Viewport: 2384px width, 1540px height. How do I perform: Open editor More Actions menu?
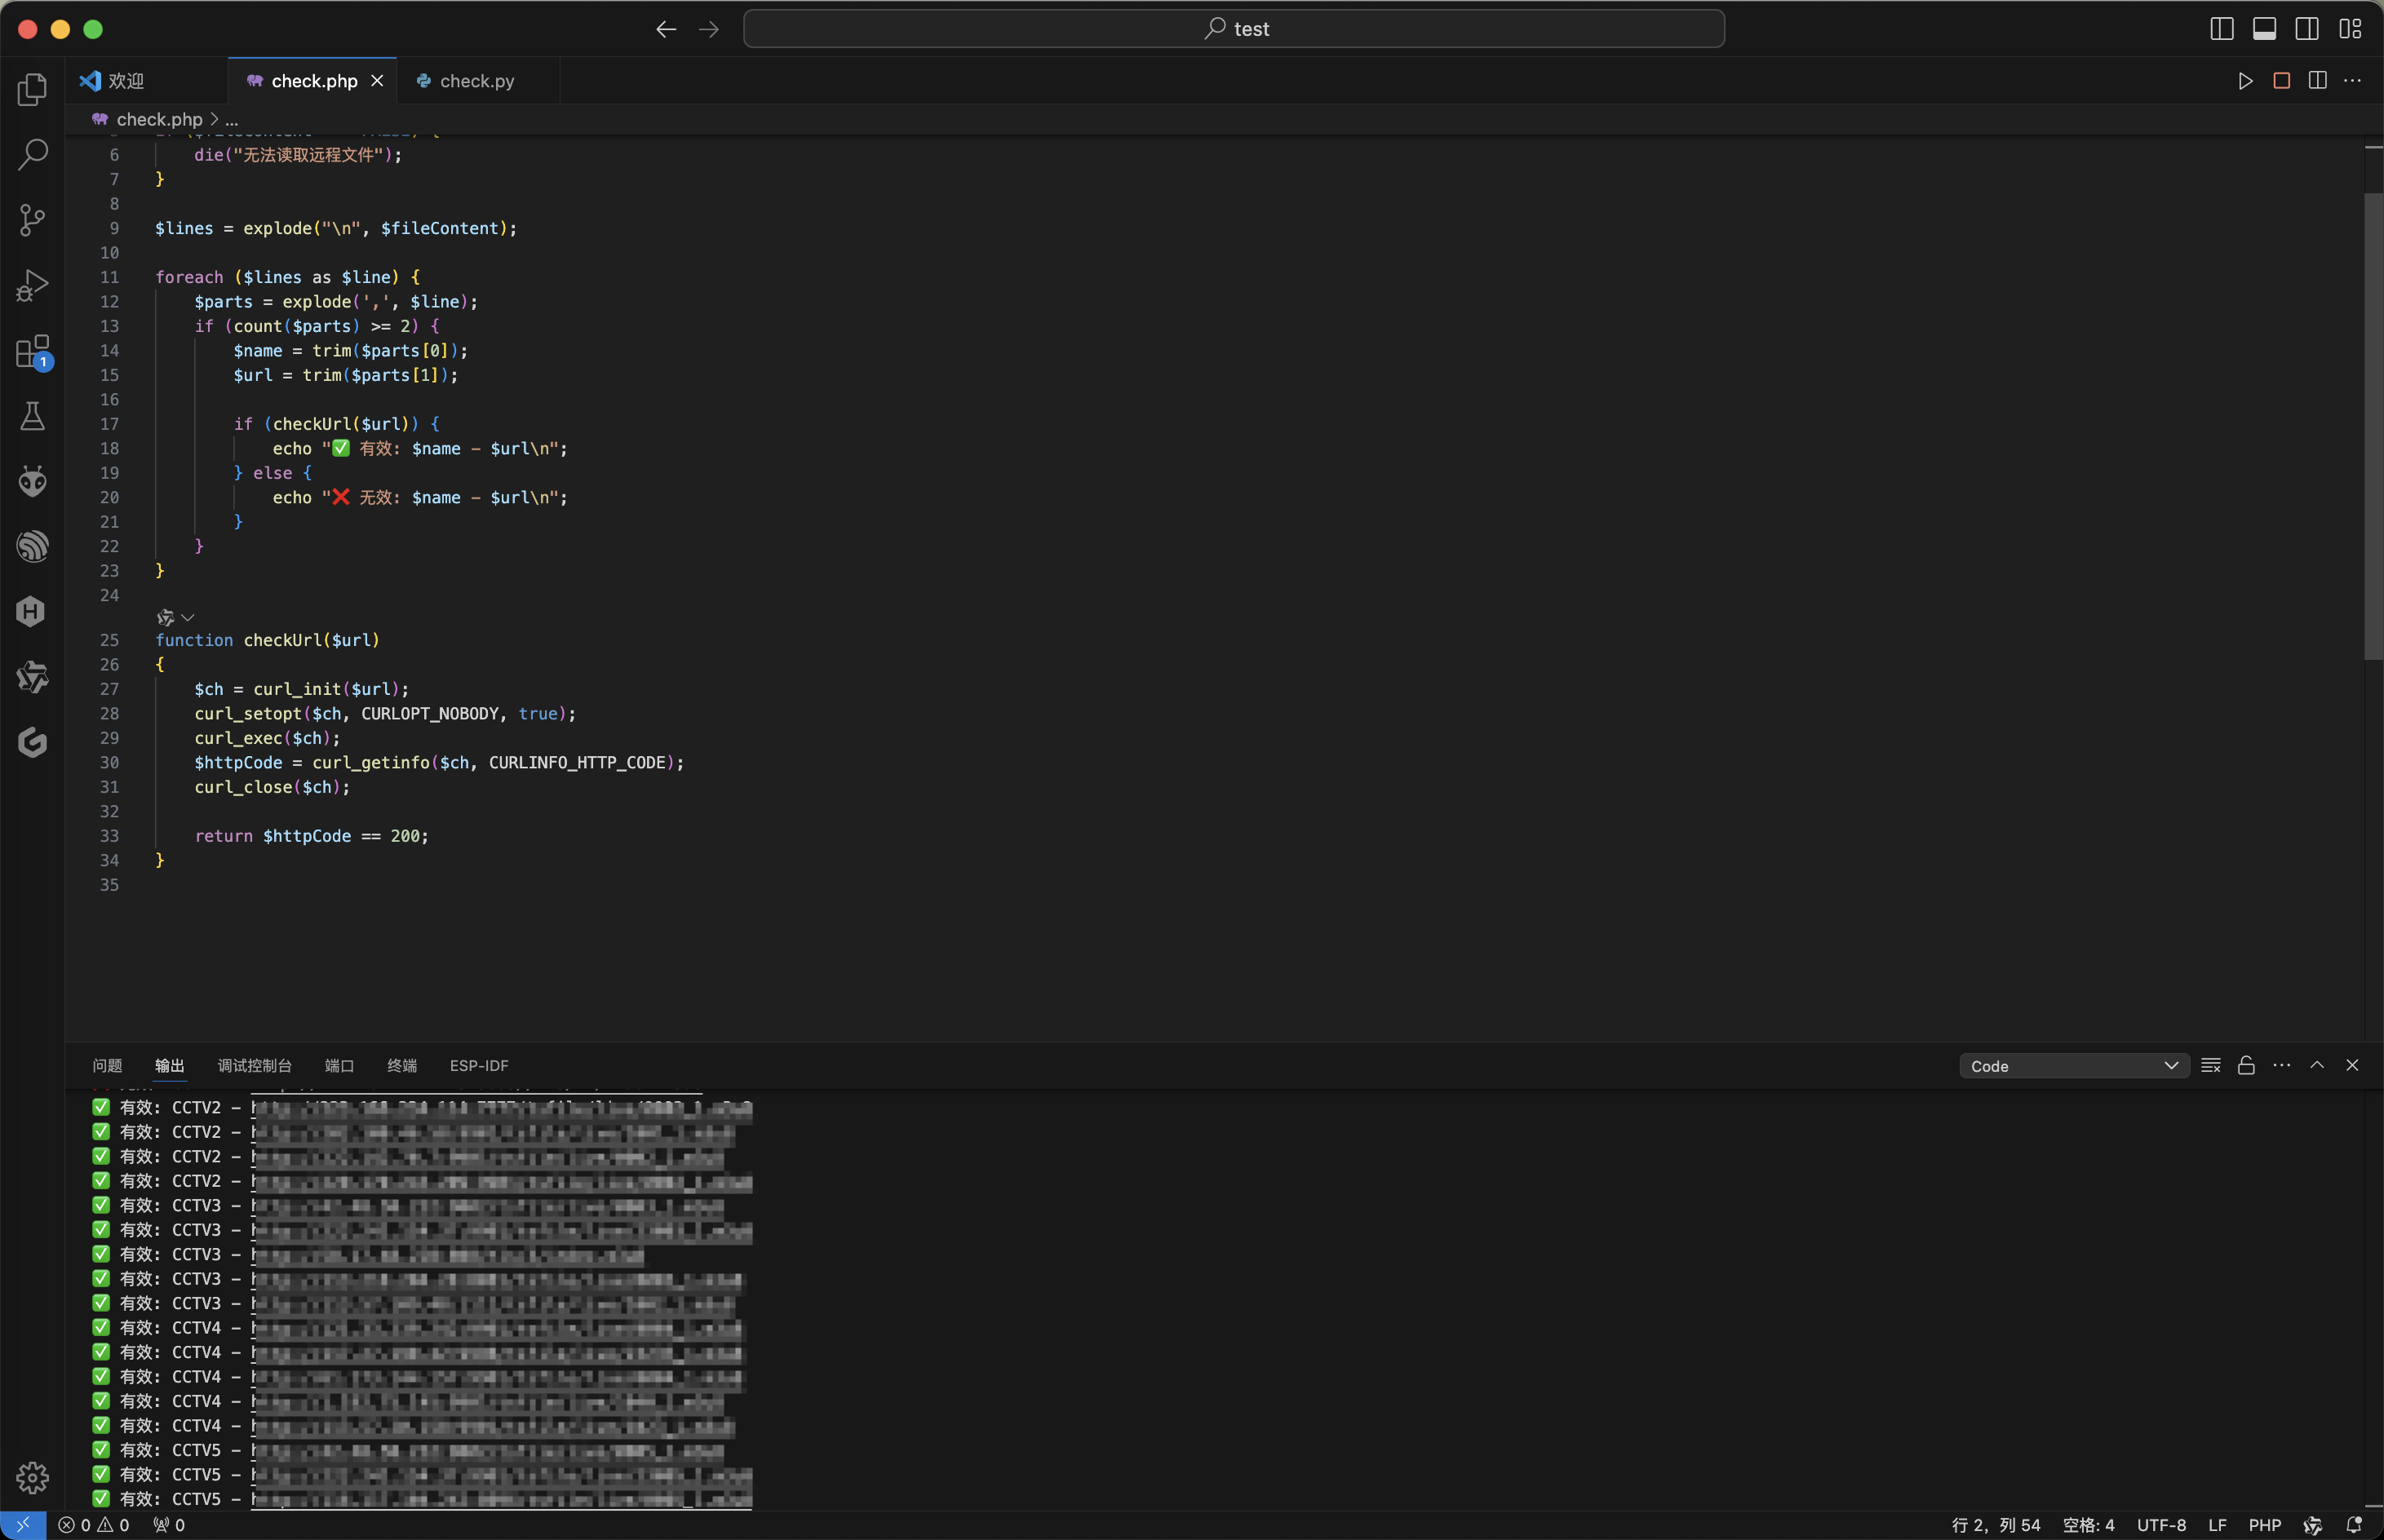(x=2352, y=81)
